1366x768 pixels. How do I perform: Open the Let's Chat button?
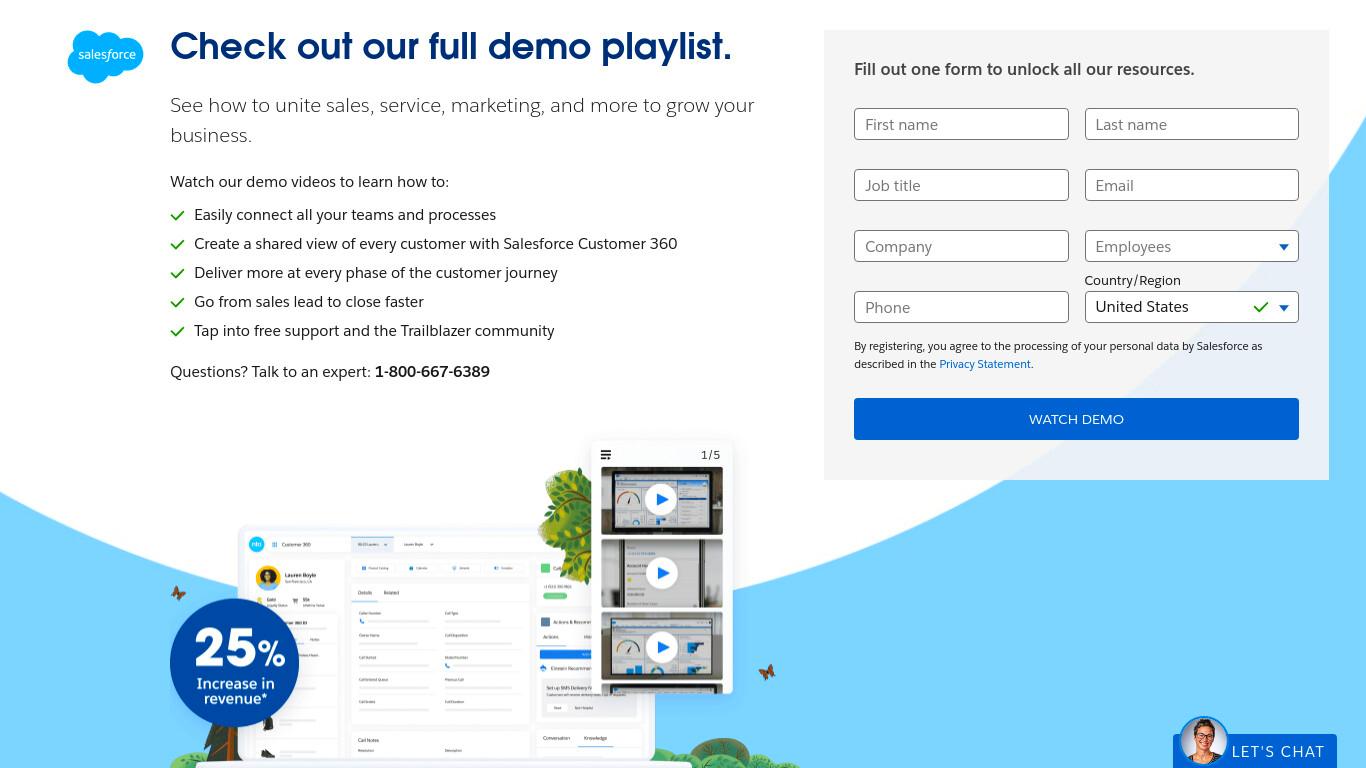tap(1255, 751)
